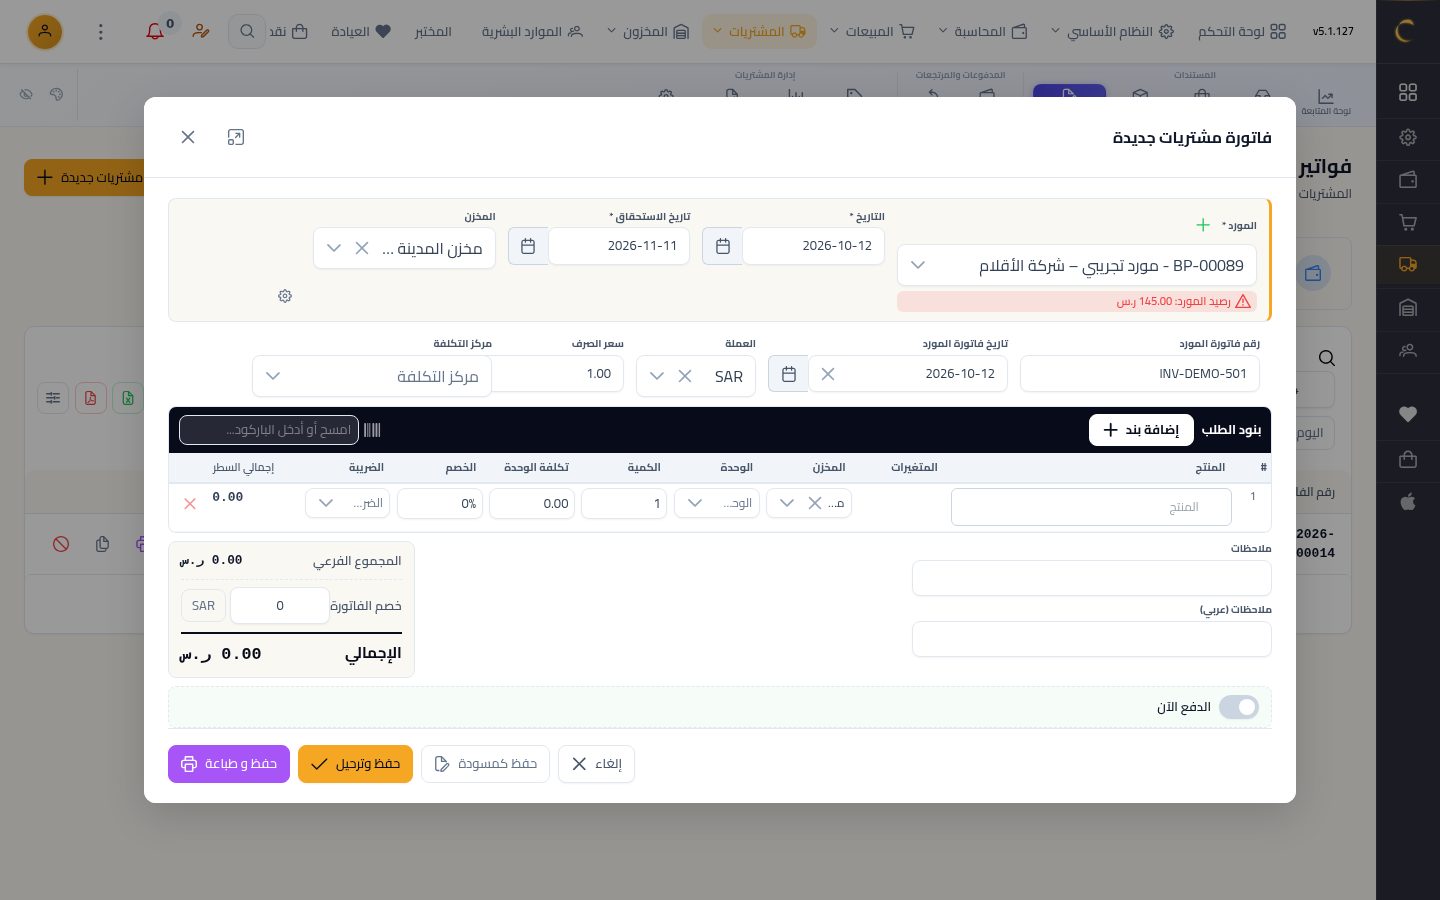Viewport: 1440px width, 900px height.
Task: Click the header settings gear icon
Action: 285,296
